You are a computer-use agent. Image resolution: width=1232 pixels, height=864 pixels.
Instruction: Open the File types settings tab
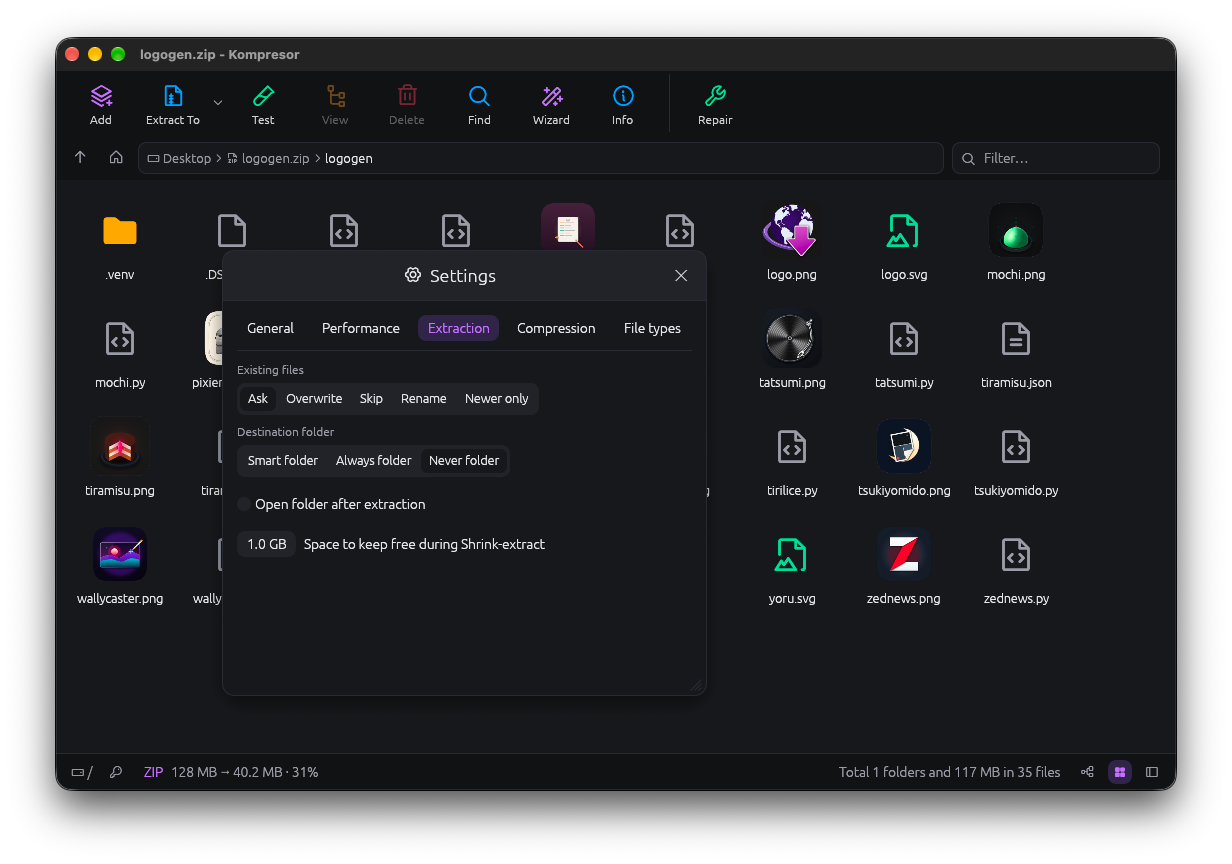652,328
